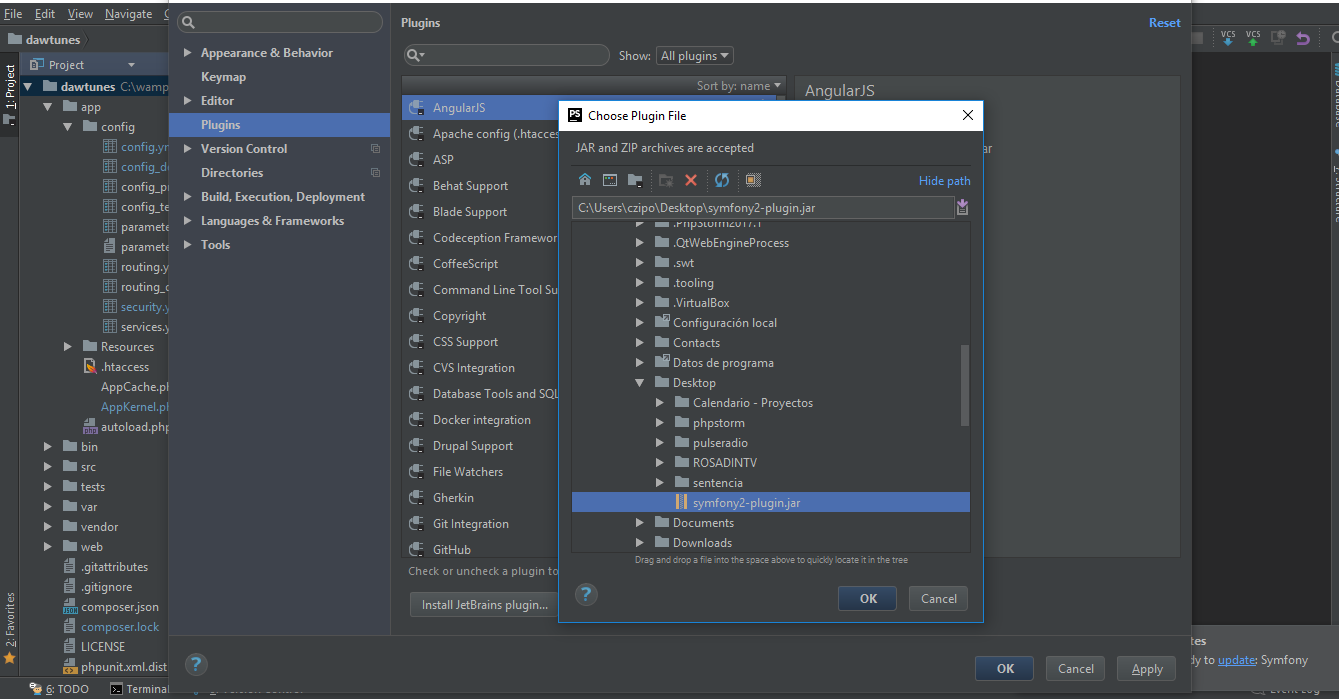Open the Terminal tool window
The height and width of the screenshot is (699, 1339).
139,689
